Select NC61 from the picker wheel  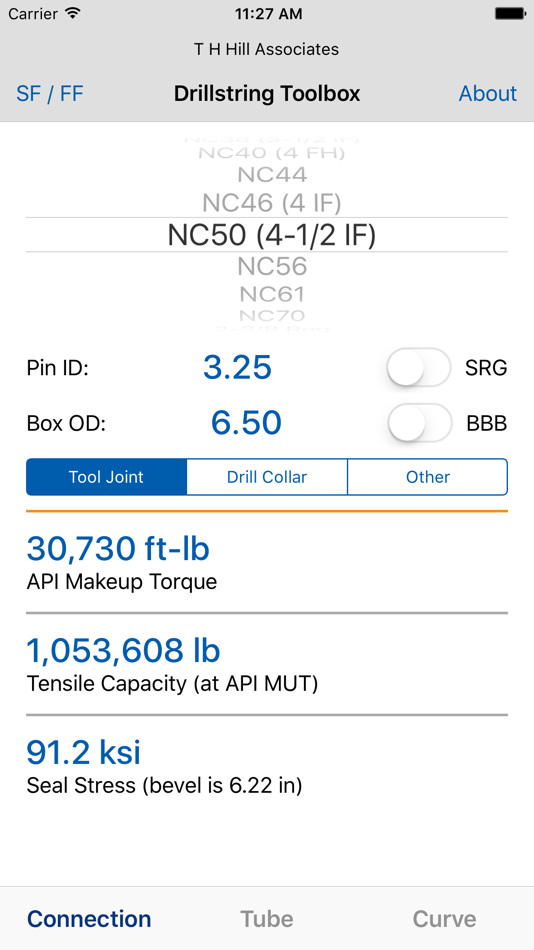(272, 294)
